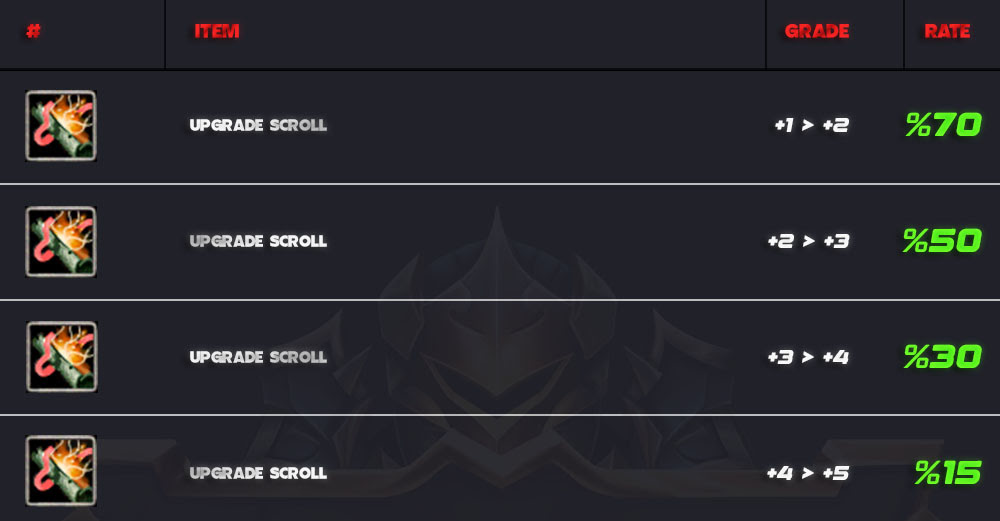Click the green %70 rate value
The width and height of the screenshot is (1000, 521).
[x=943, y=124]
